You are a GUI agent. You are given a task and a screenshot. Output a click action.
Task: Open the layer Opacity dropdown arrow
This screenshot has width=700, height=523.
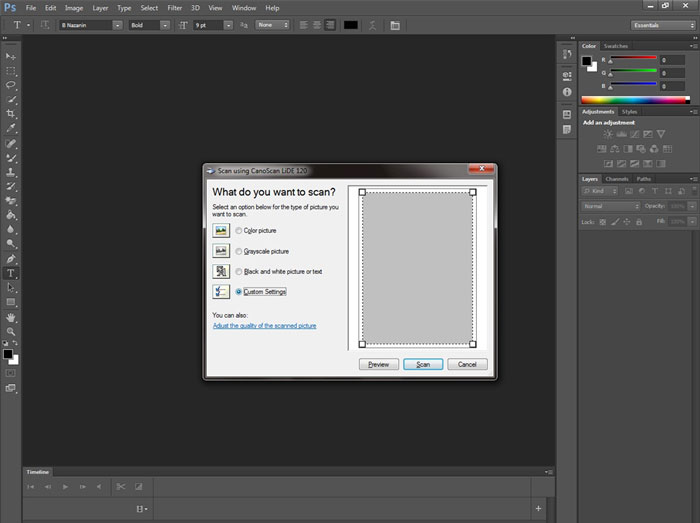pyautogui.click(x=692, y=206)
